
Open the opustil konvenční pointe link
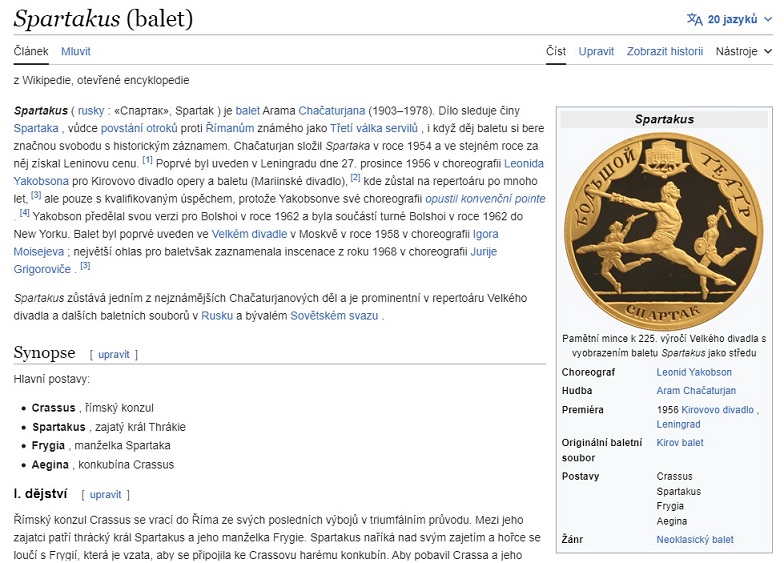point(485,198)
